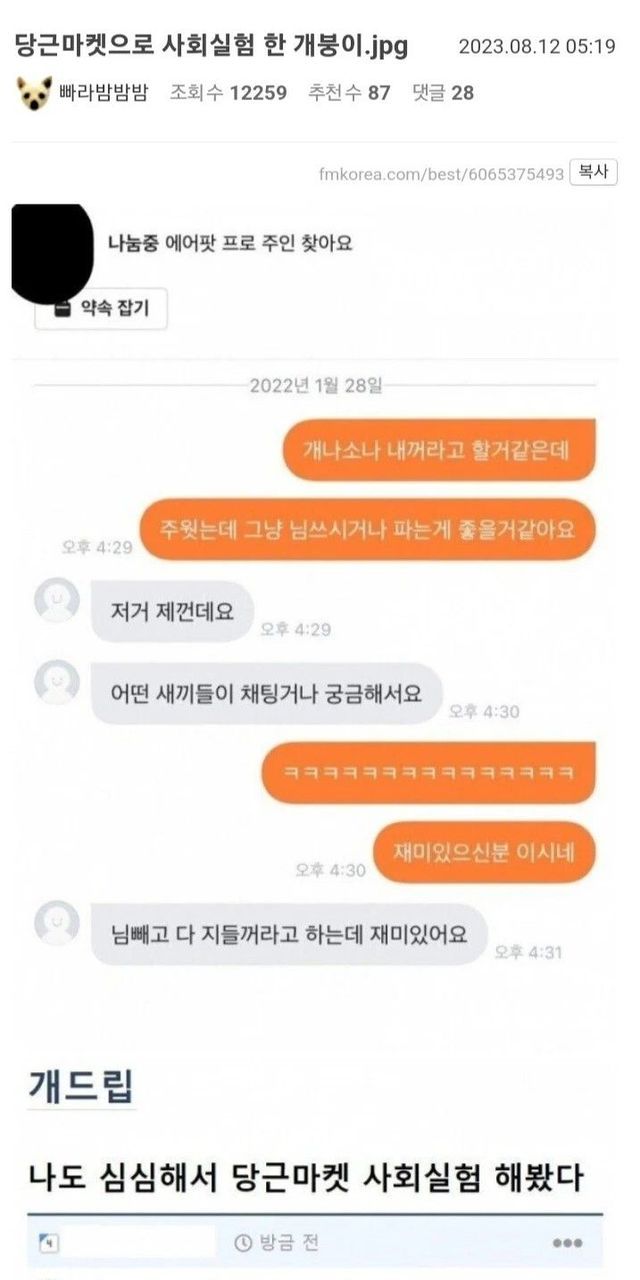Tap the 약속 잡기 appointment button
640x1280 pixels.
[101, 308]
